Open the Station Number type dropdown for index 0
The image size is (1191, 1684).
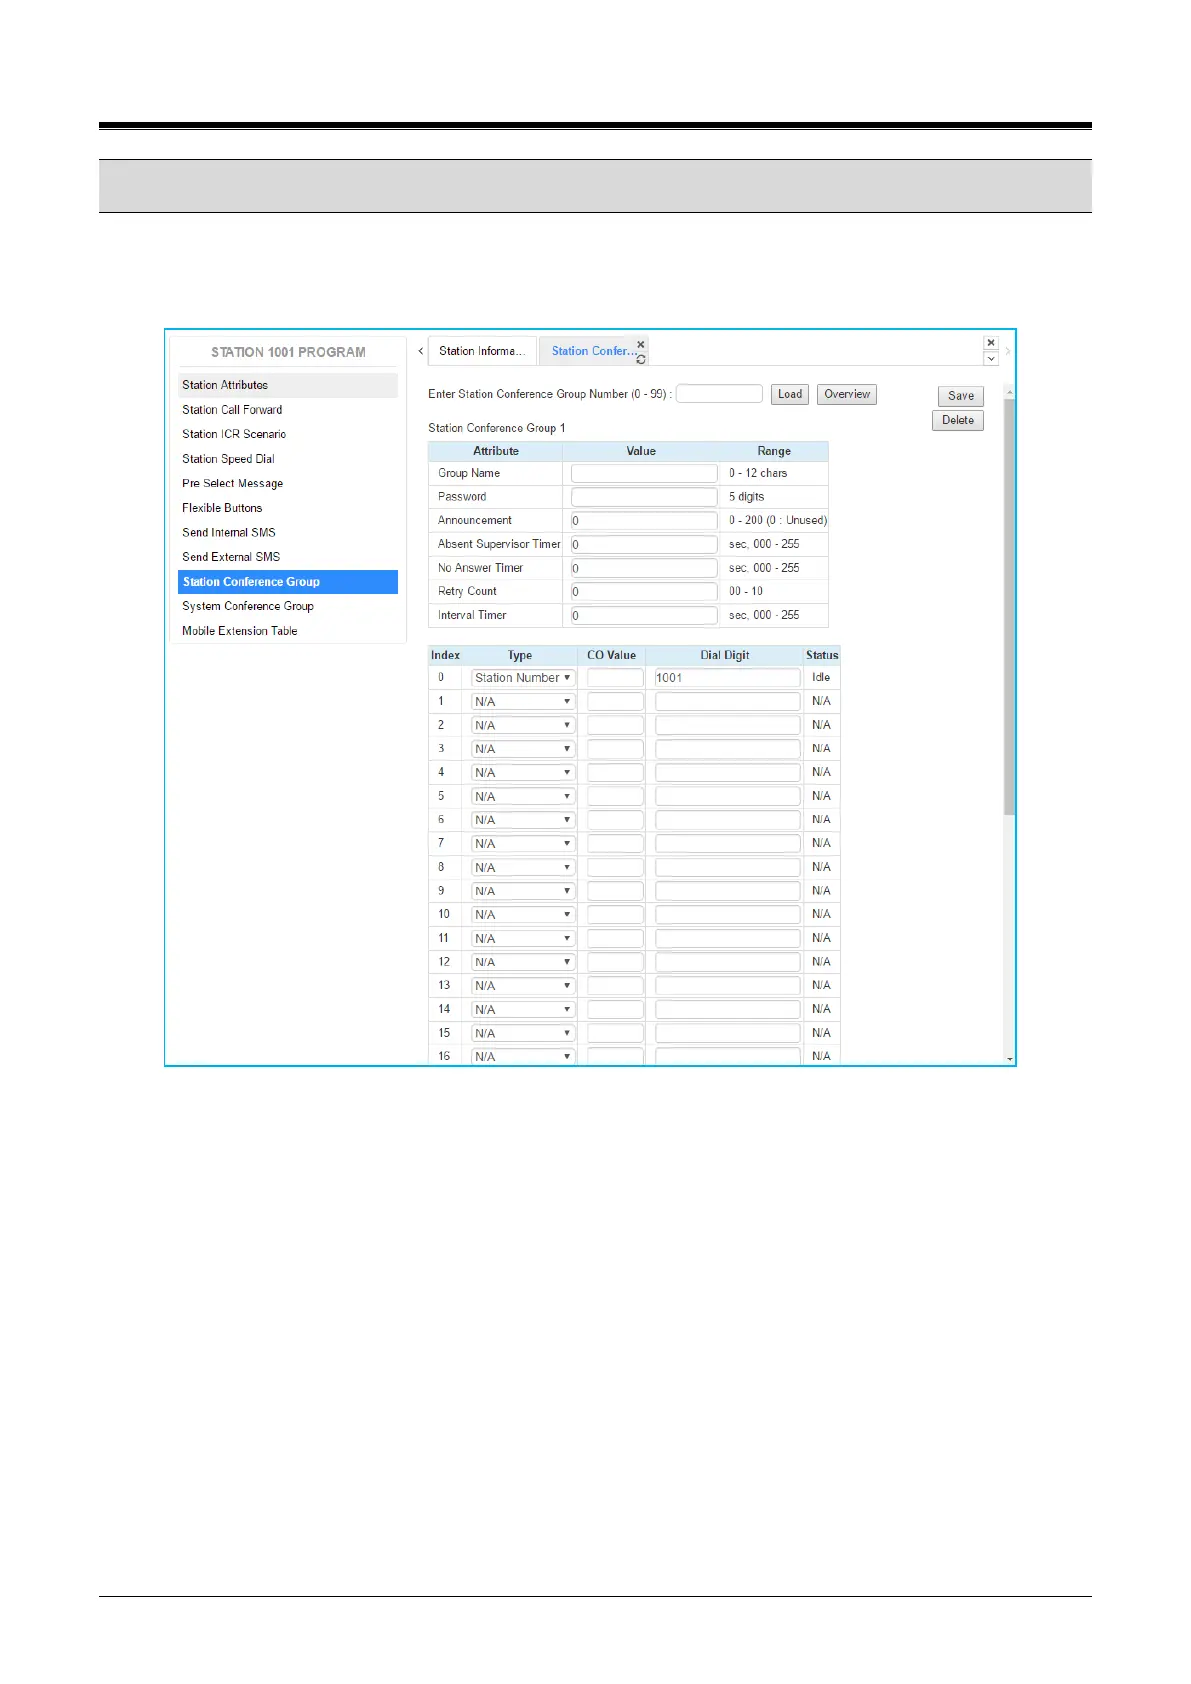coord(523,678)
